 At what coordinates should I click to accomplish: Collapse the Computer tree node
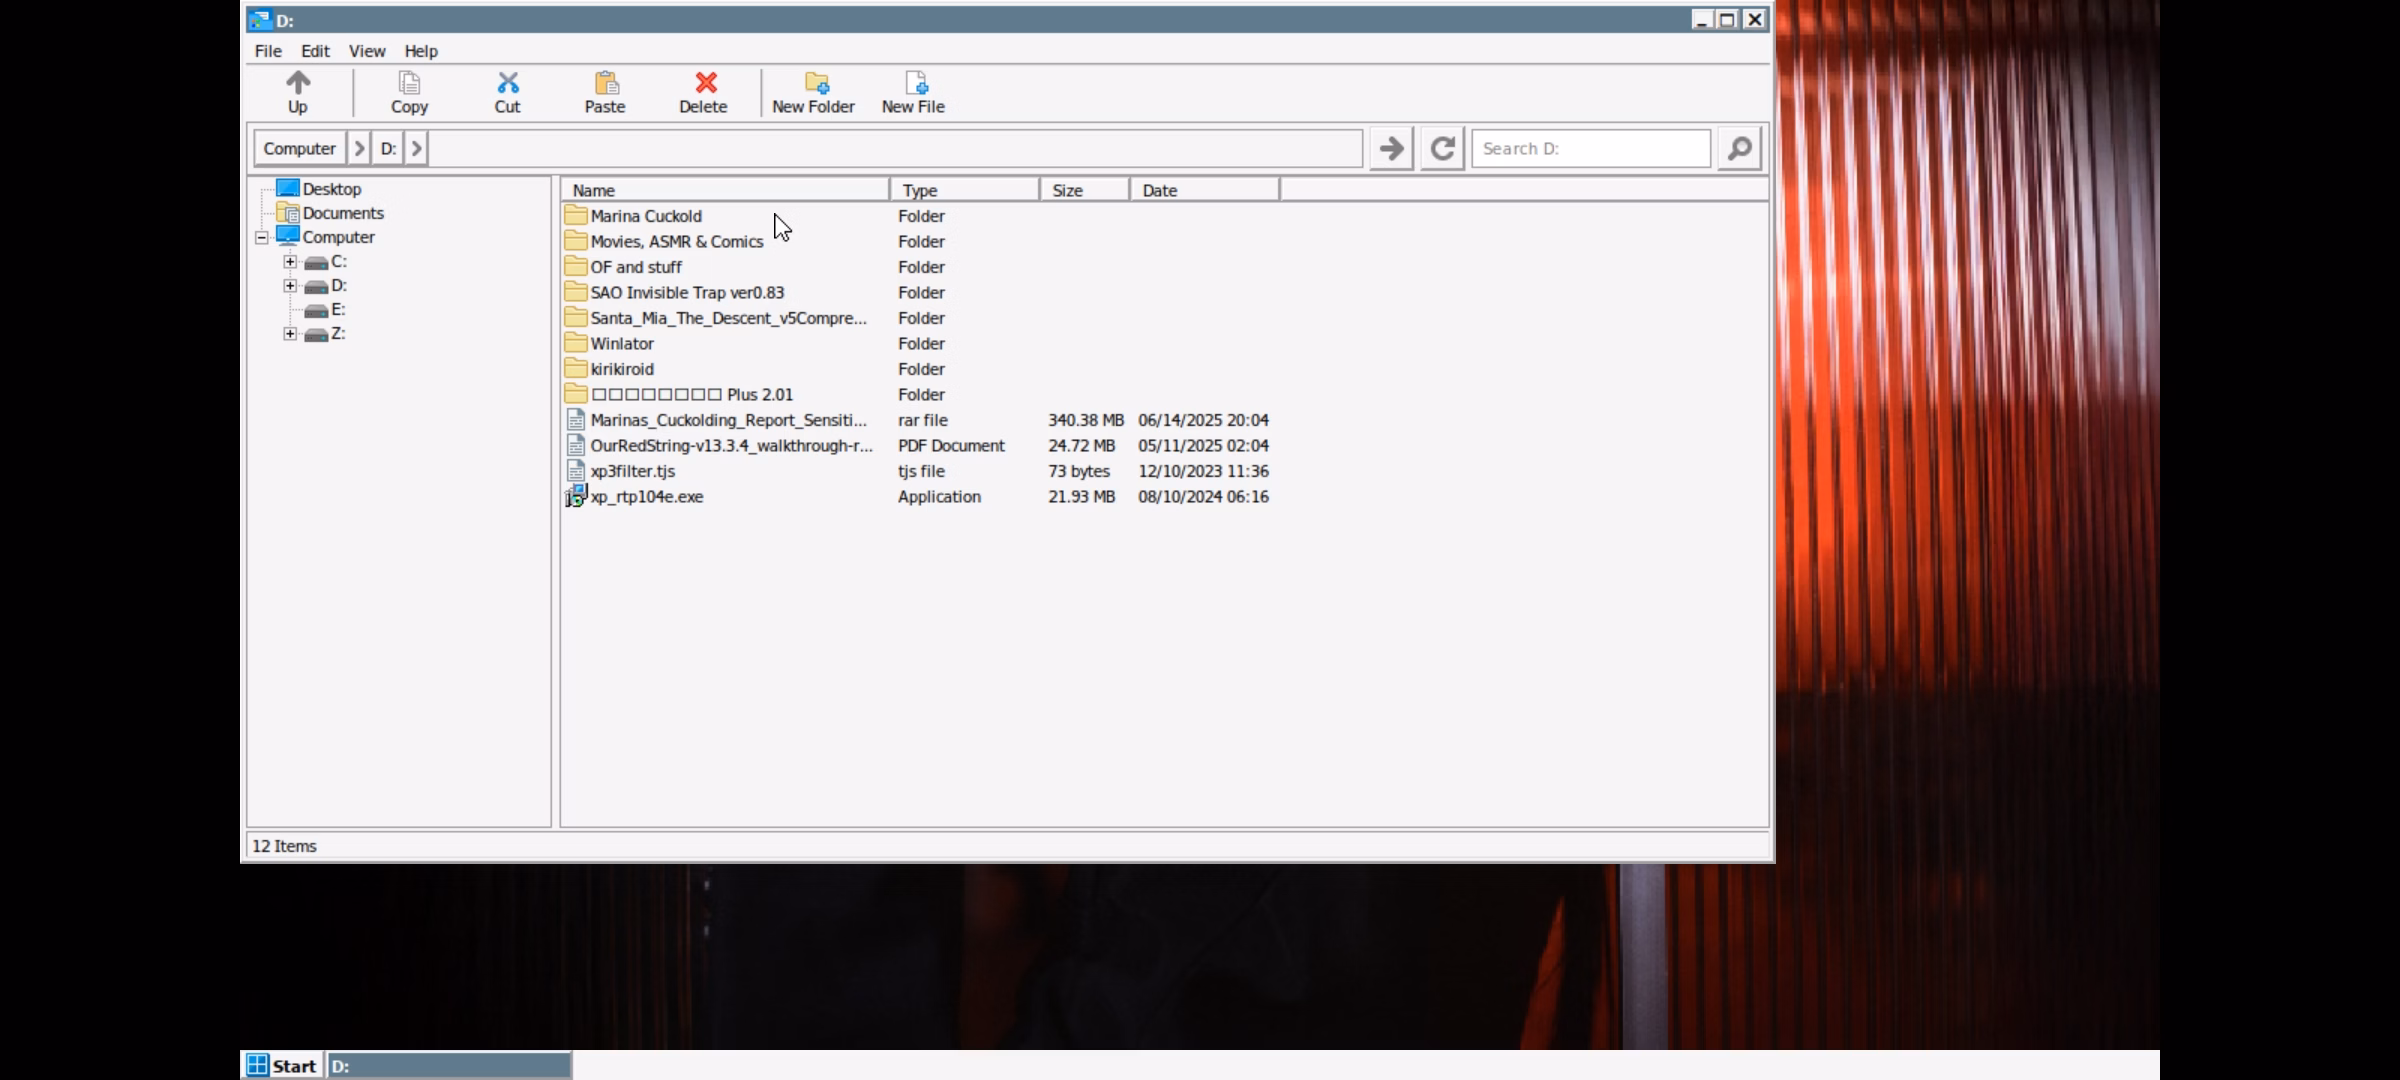(262, 238)
